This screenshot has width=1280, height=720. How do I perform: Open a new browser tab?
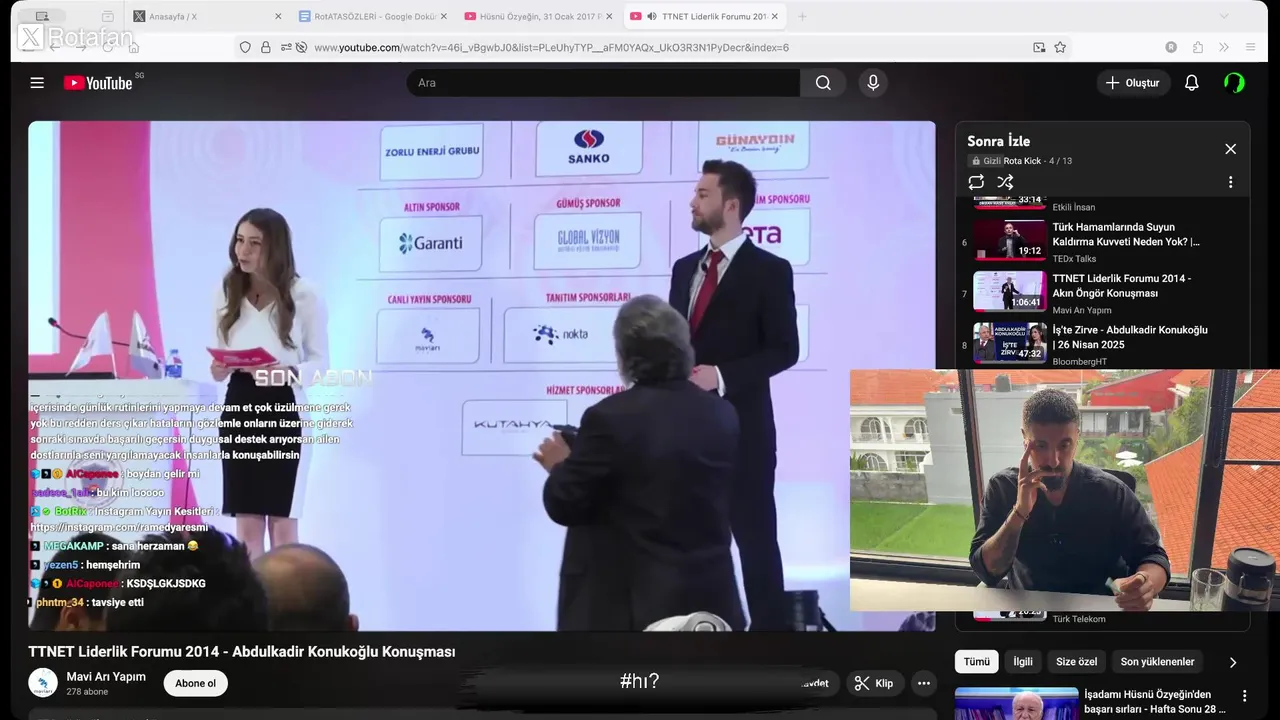pyautogui.click(x=802, y=16)
